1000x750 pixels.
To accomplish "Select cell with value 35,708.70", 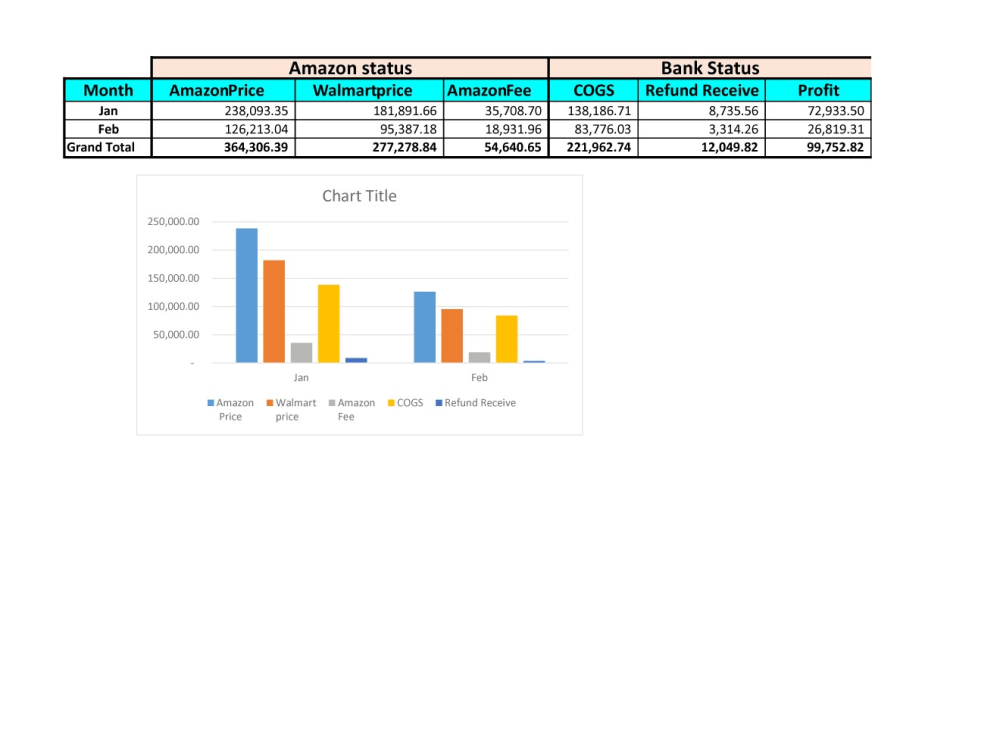I will (496, 111).
